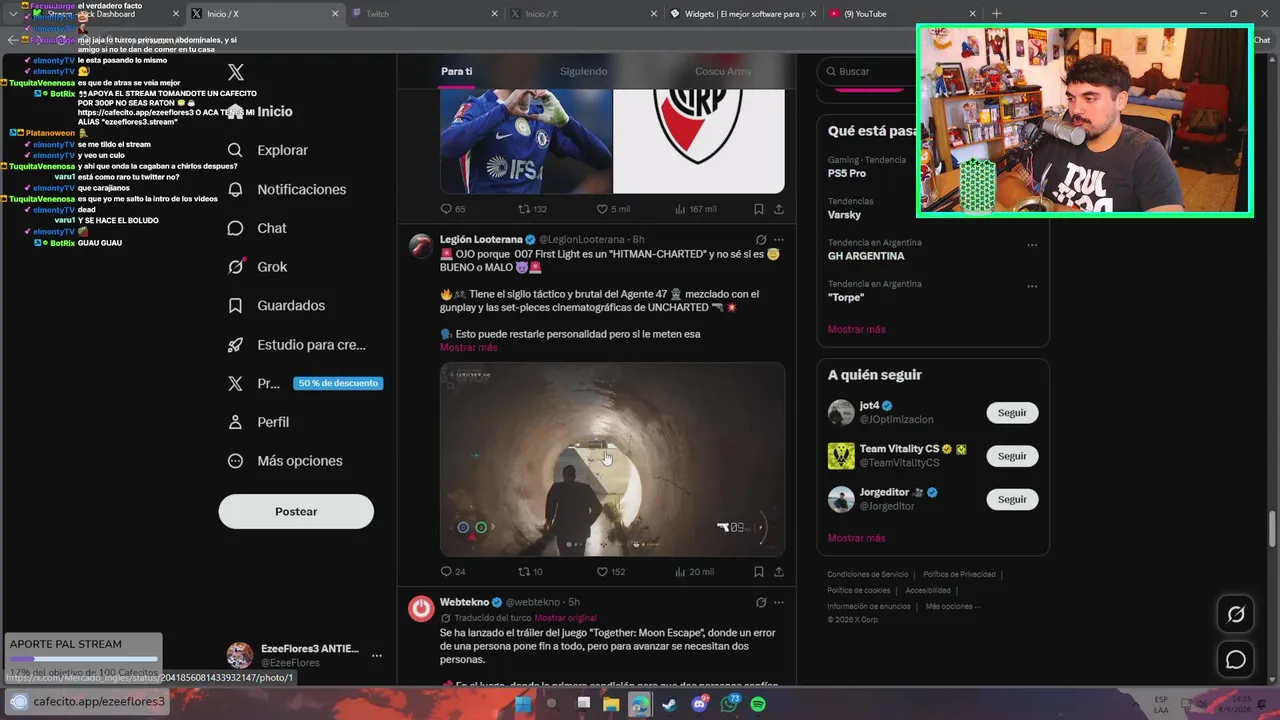This screenshot has width=1280, height=720.
Task: Share the Legión Looterana post
Action: tap(778, 572)
